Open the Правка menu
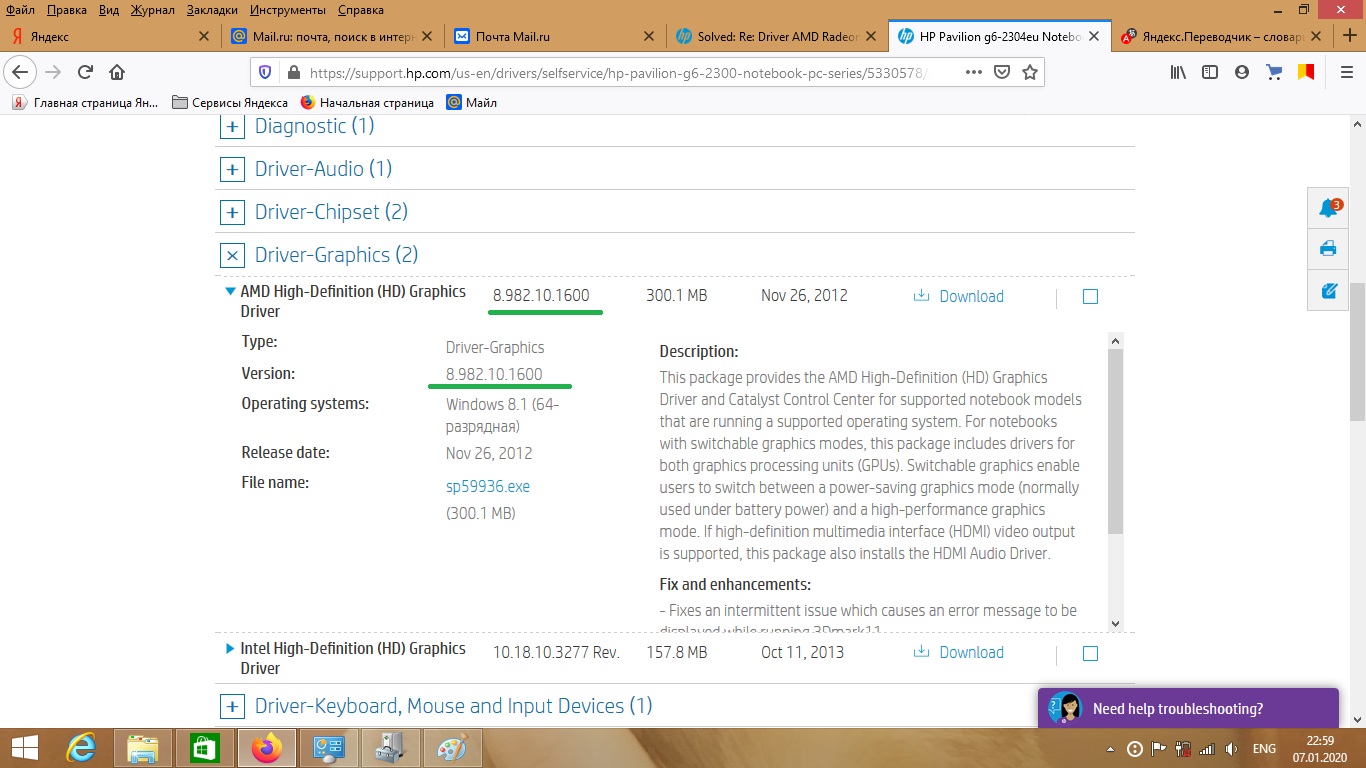 point(66,10)
